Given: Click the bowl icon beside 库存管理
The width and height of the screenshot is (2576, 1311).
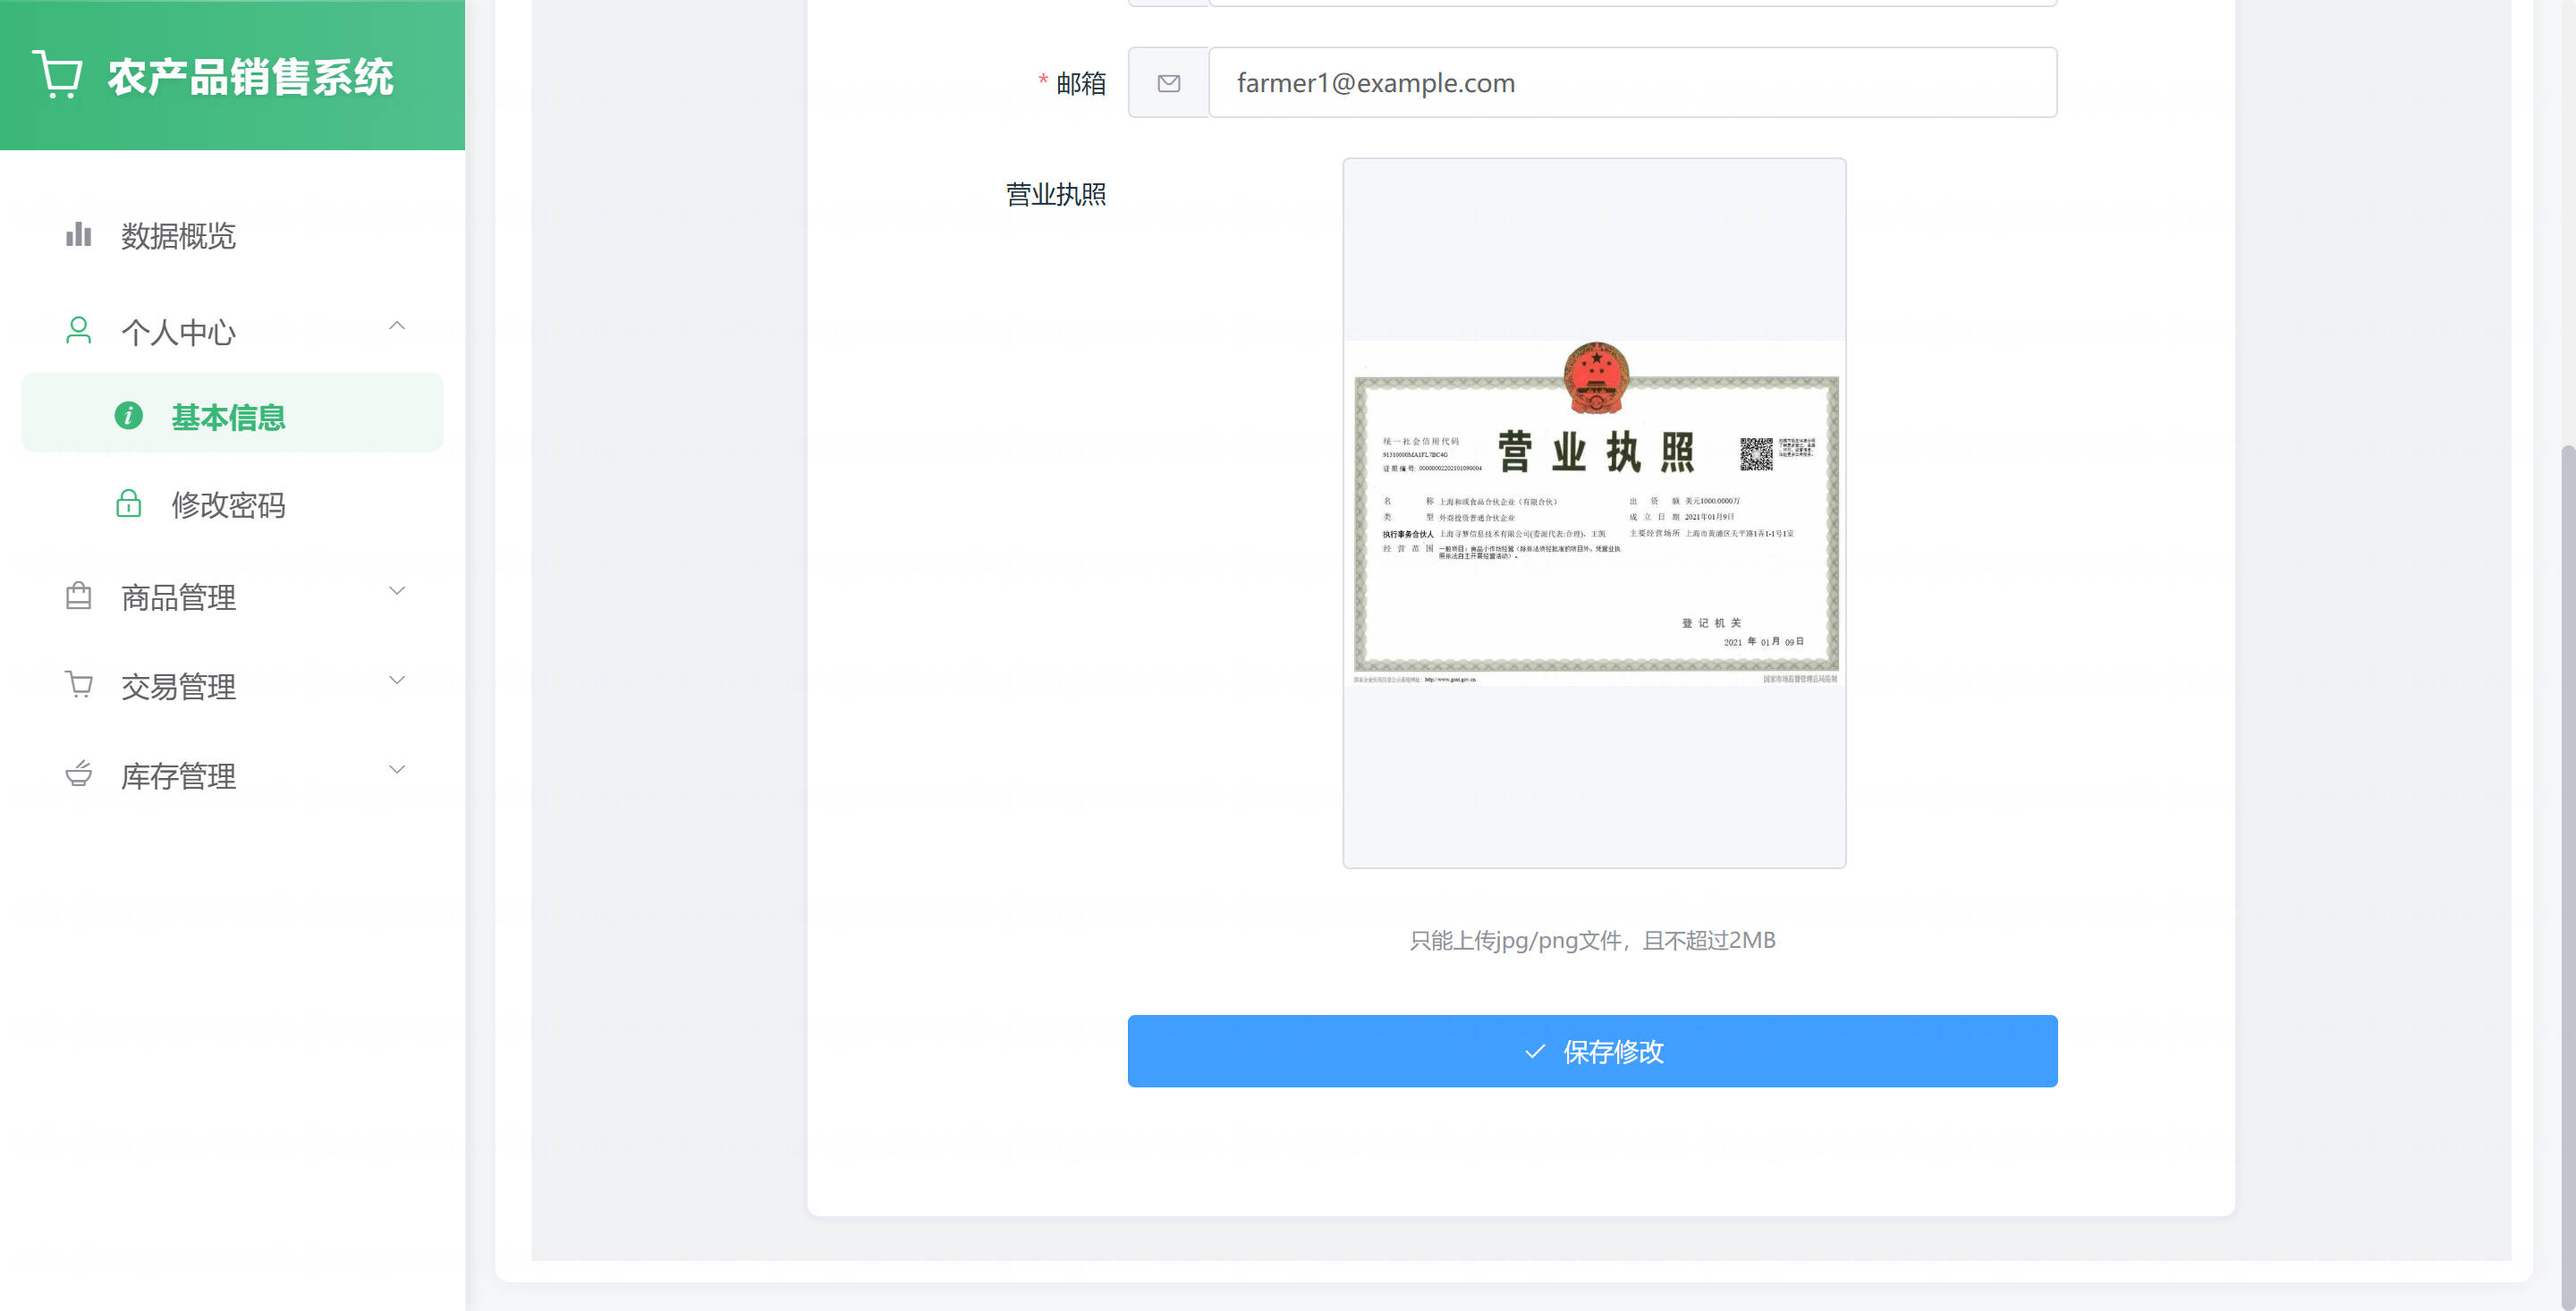Looking at the screenshot, I should (78, 774).
